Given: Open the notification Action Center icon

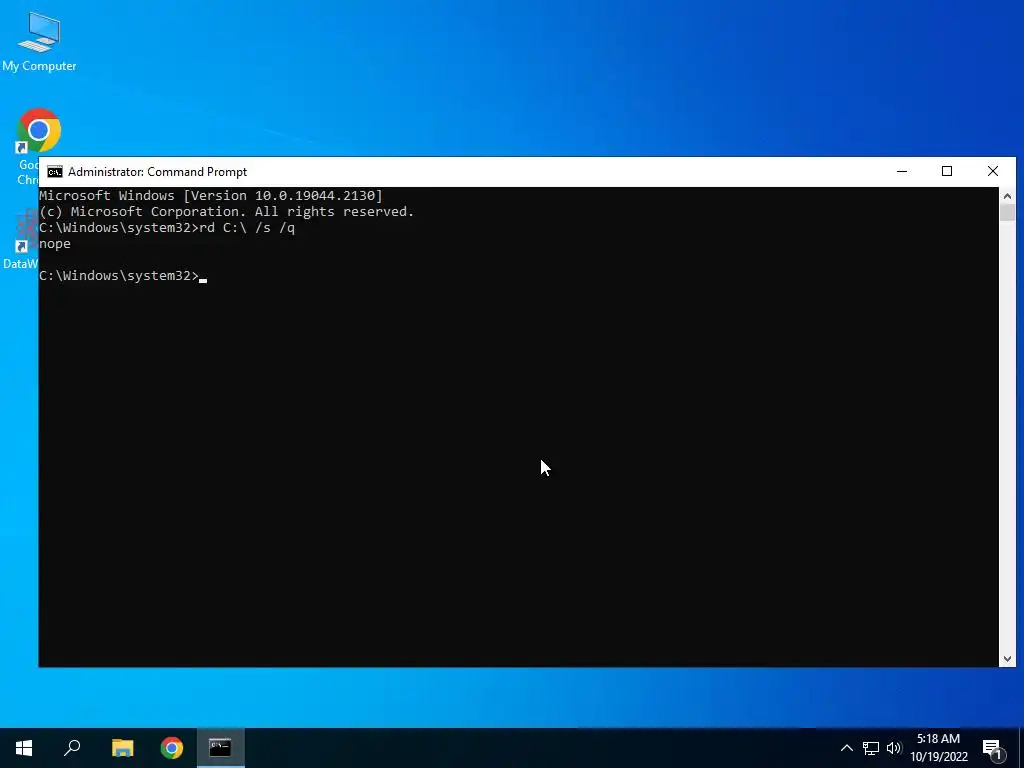Looking at the screenshot, I should [x=992, y=748].
